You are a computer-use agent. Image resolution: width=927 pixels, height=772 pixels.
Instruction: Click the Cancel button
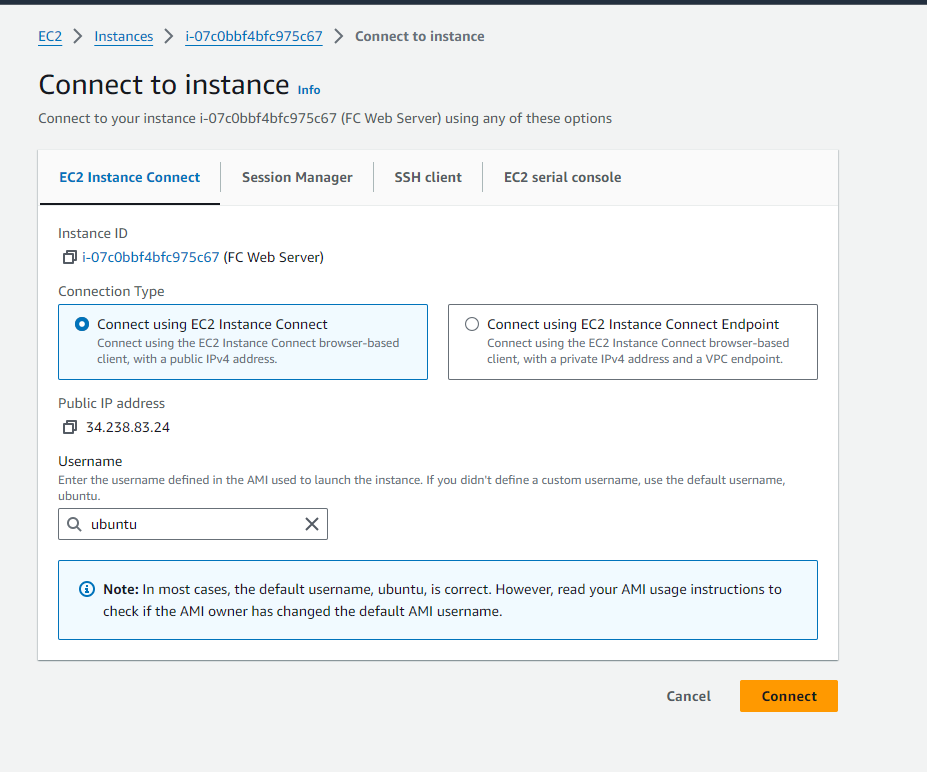[x=689, y=696]
